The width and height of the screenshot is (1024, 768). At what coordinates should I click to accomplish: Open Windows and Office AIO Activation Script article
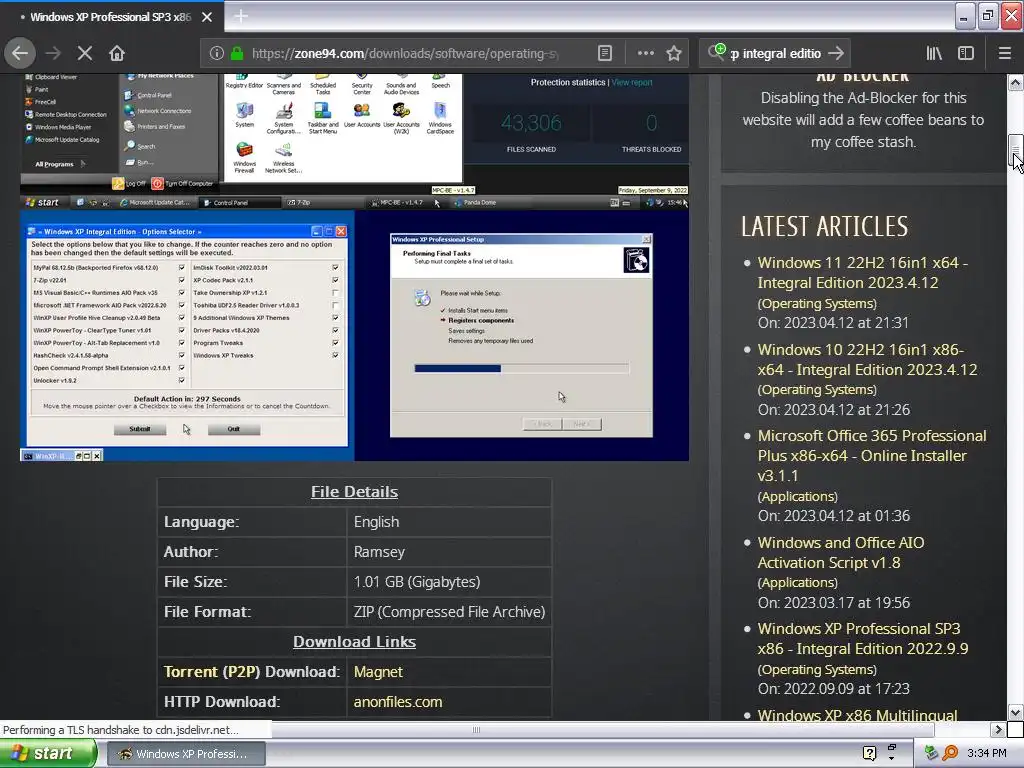tap(840, 552)
